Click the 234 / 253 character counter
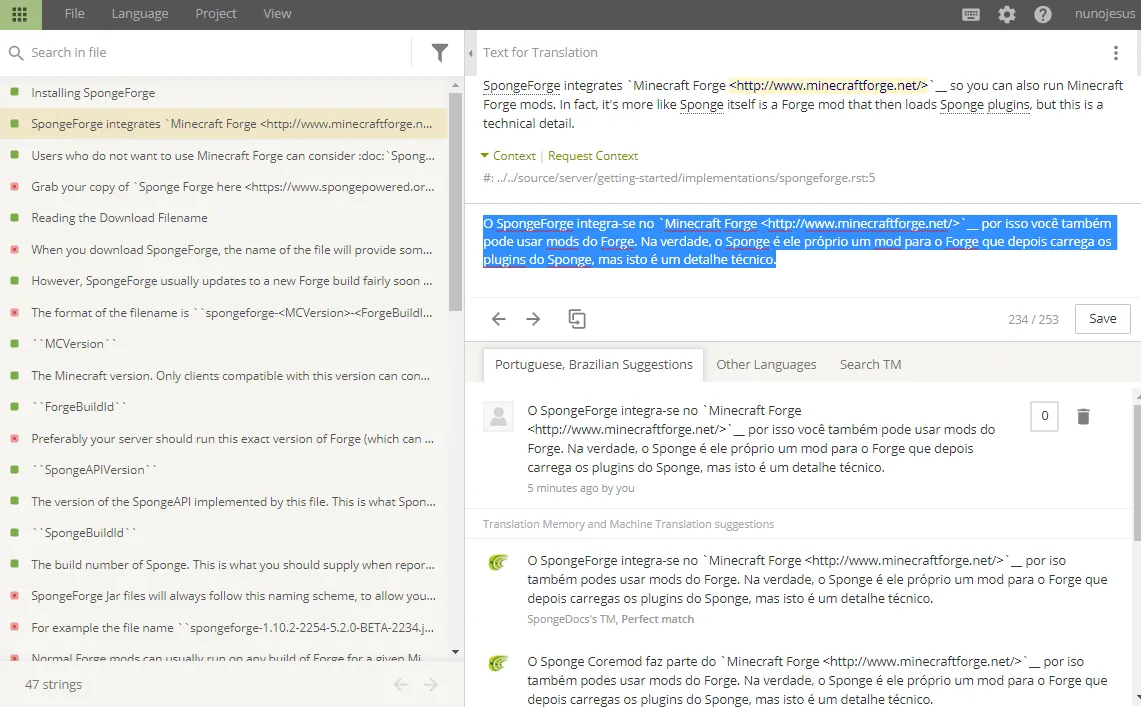1141x707 pixels. [x=1033, y=319]
